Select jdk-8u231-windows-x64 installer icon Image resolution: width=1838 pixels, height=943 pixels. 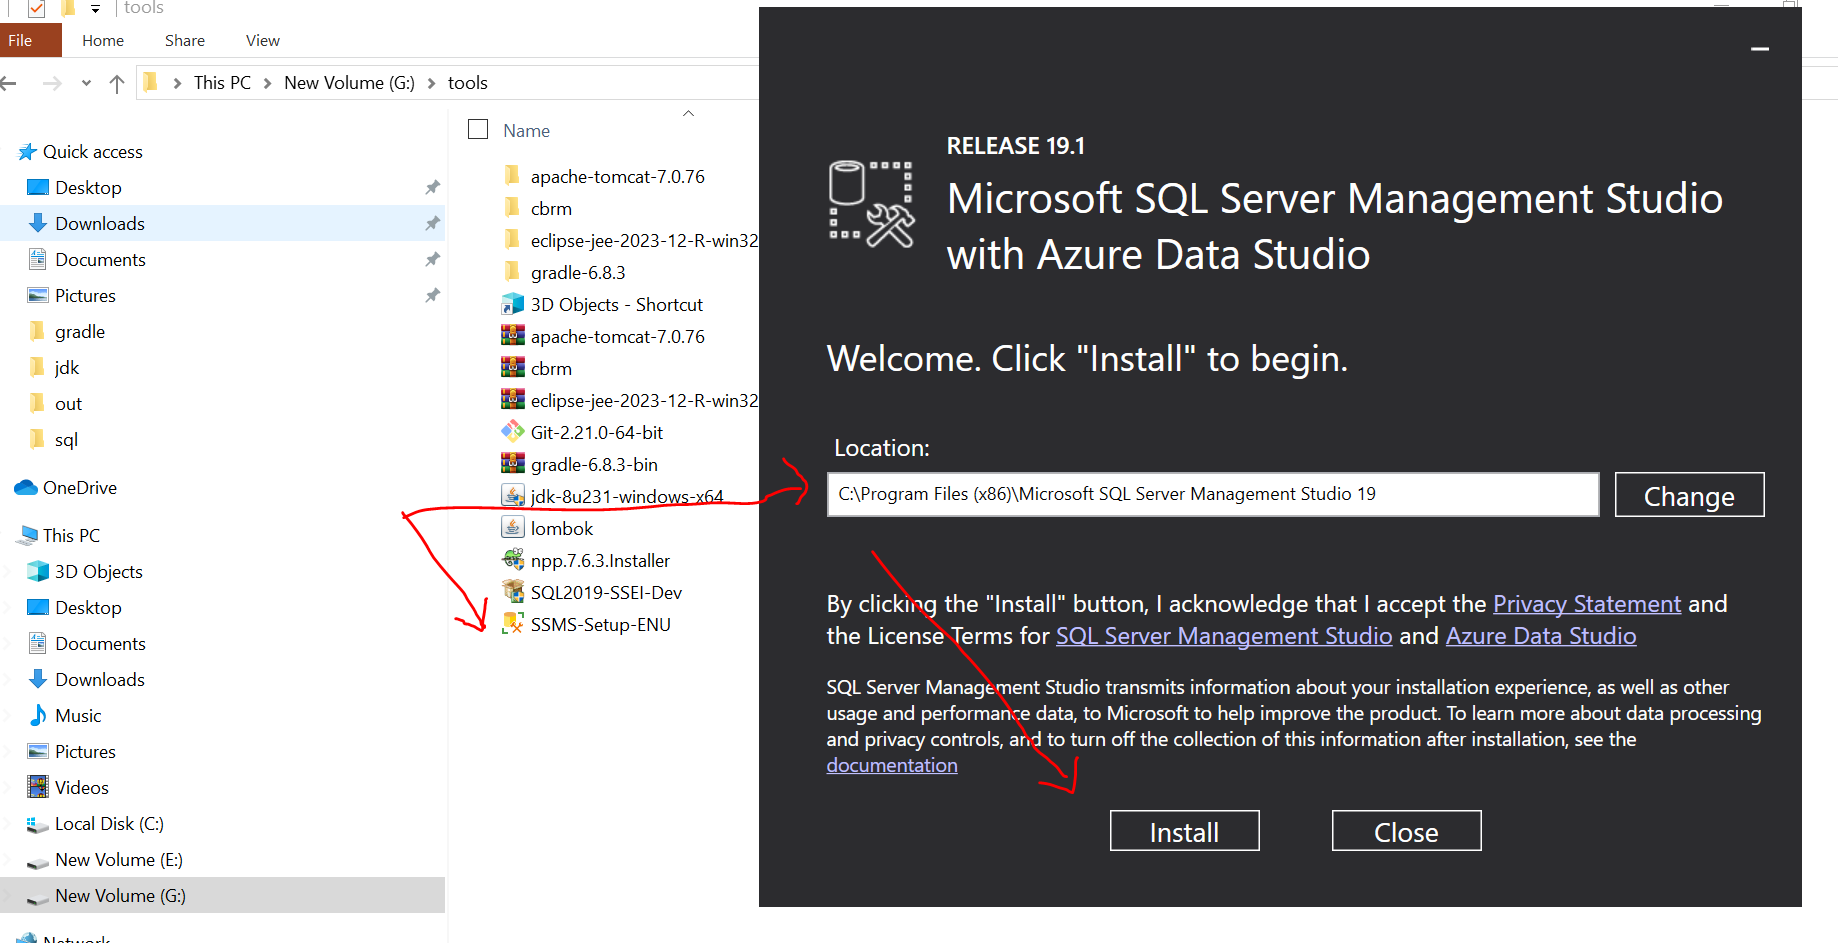point(513,496)
